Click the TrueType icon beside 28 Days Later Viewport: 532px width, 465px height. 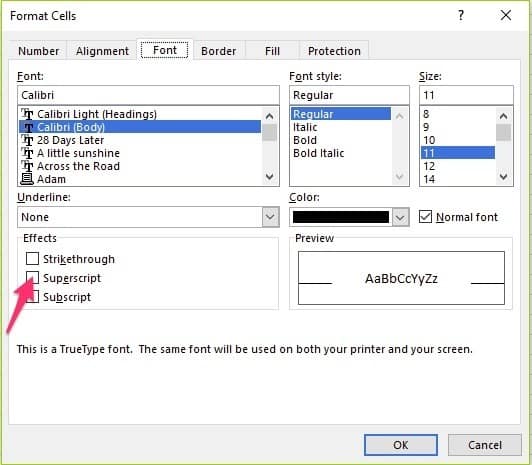pyautogui.click(x=27, y=140)
